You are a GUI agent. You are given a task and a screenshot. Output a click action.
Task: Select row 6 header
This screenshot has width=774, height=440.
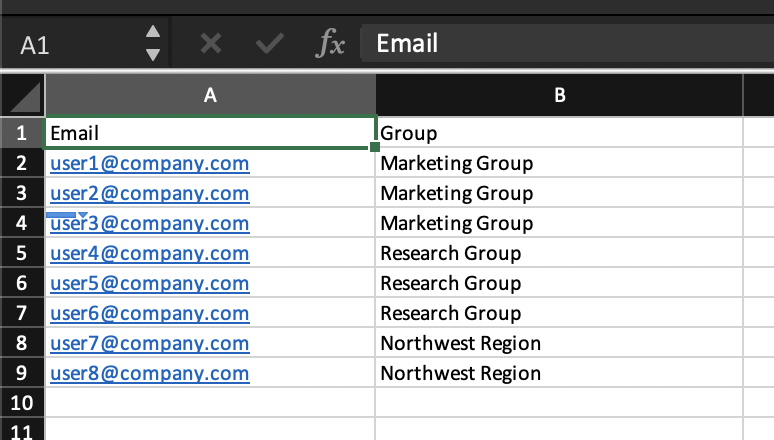22,283
